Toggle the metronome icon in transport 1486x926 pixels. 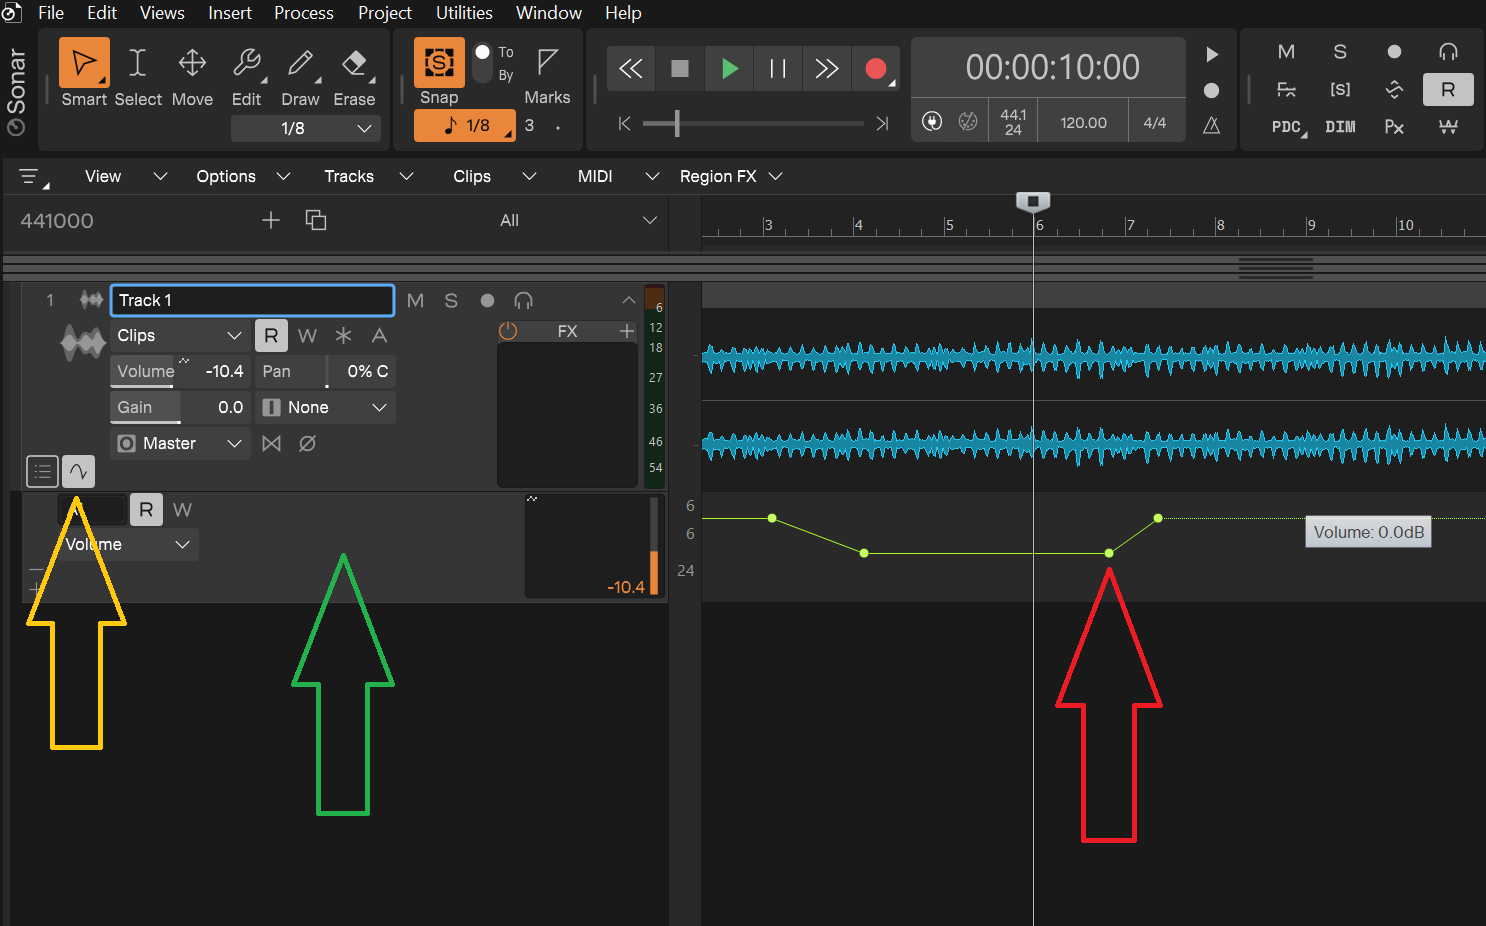(x=1211, y=125)
